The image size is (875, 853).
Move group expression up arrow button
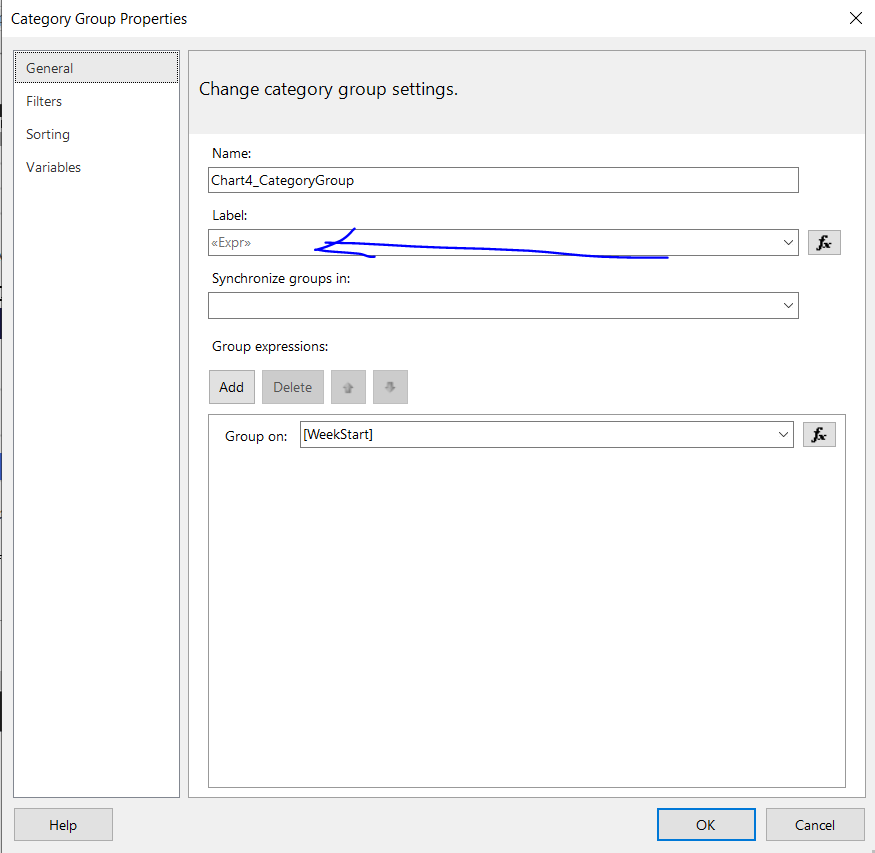click(x=348, y=387)
